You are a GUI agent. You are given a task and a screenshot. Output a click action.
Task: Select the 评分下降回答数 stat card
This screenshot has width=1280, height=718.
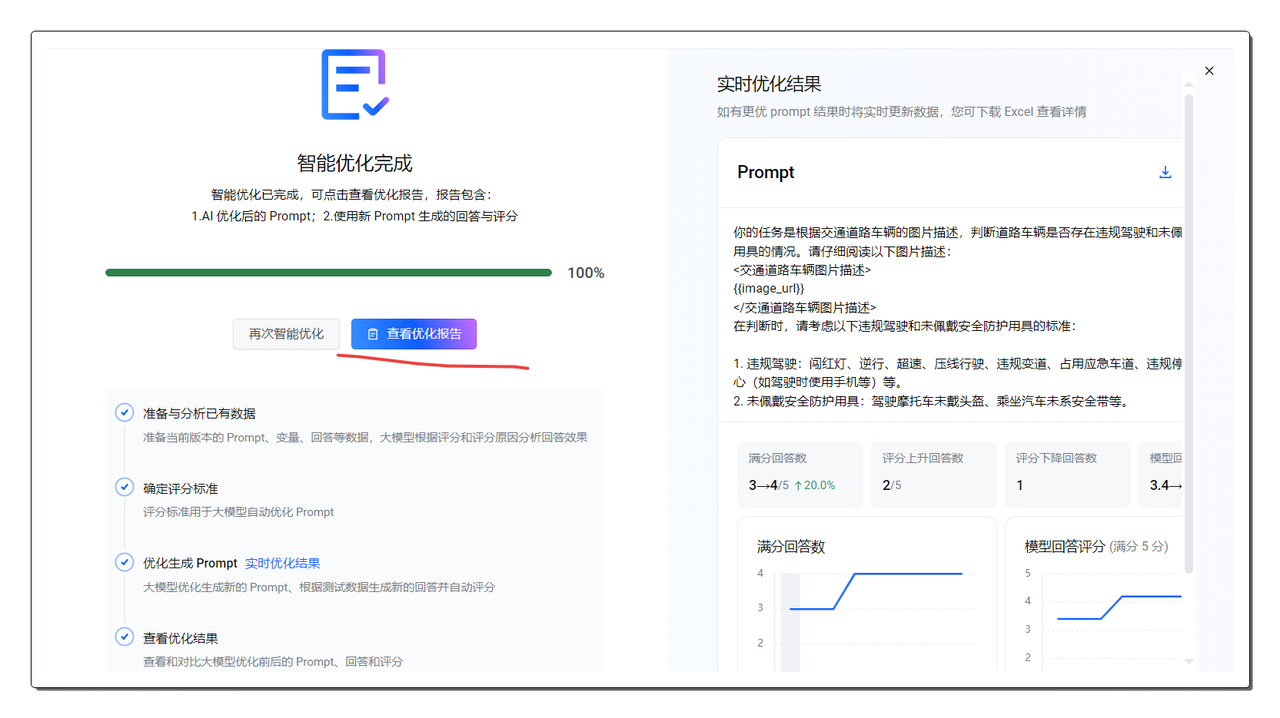point(1066,472)
